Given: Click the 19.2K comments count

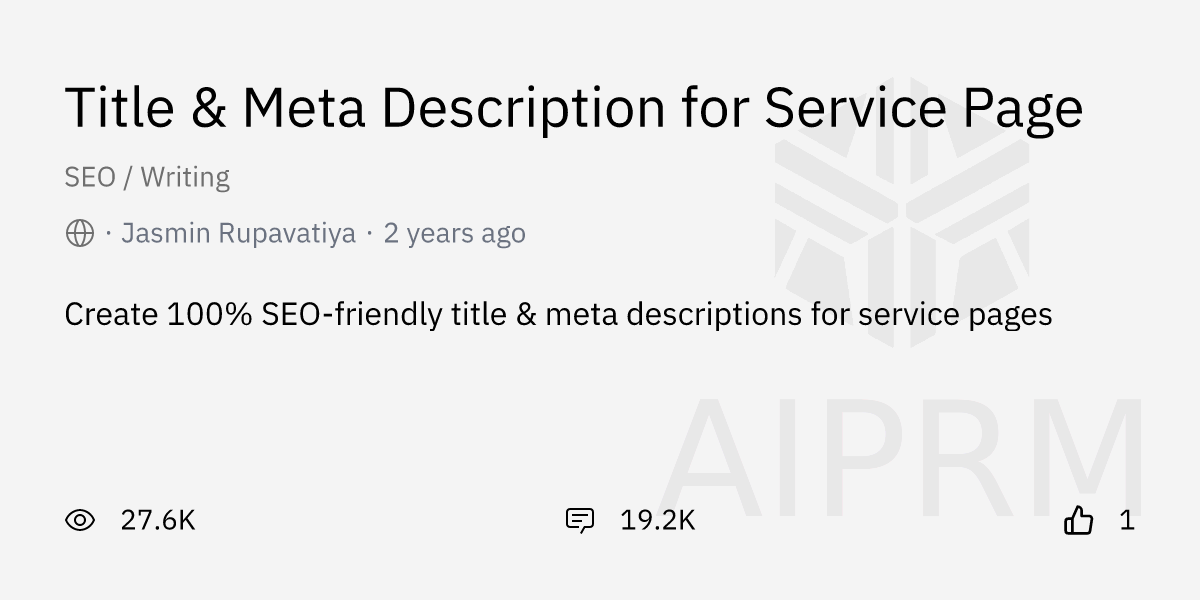Looking at the screenshot, I should (657, 520).
